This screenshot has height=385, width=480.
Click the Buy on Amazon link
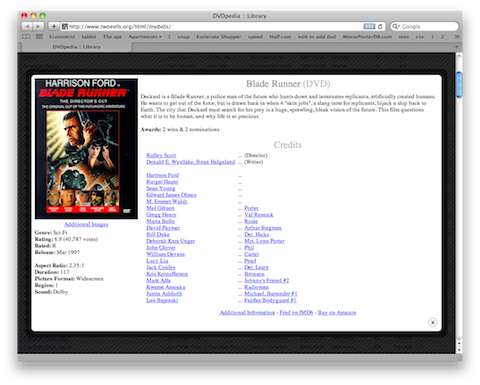coord(337,313)
